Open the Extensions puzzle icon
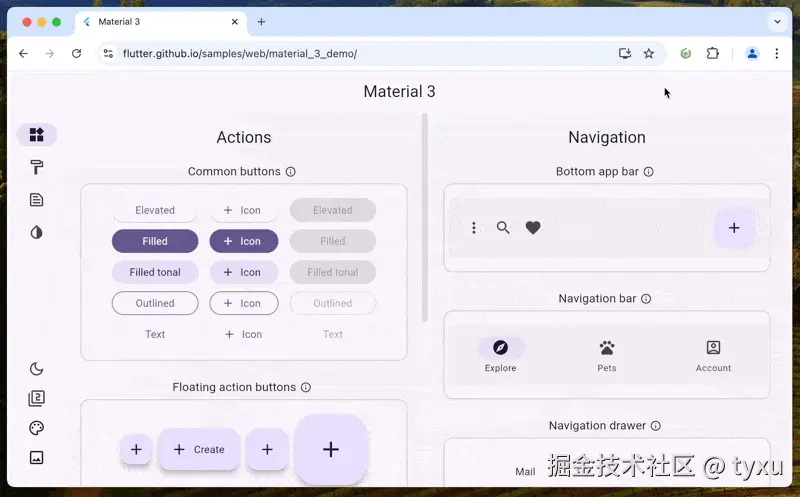The image size is (800, 497). [x=713, y=54]
